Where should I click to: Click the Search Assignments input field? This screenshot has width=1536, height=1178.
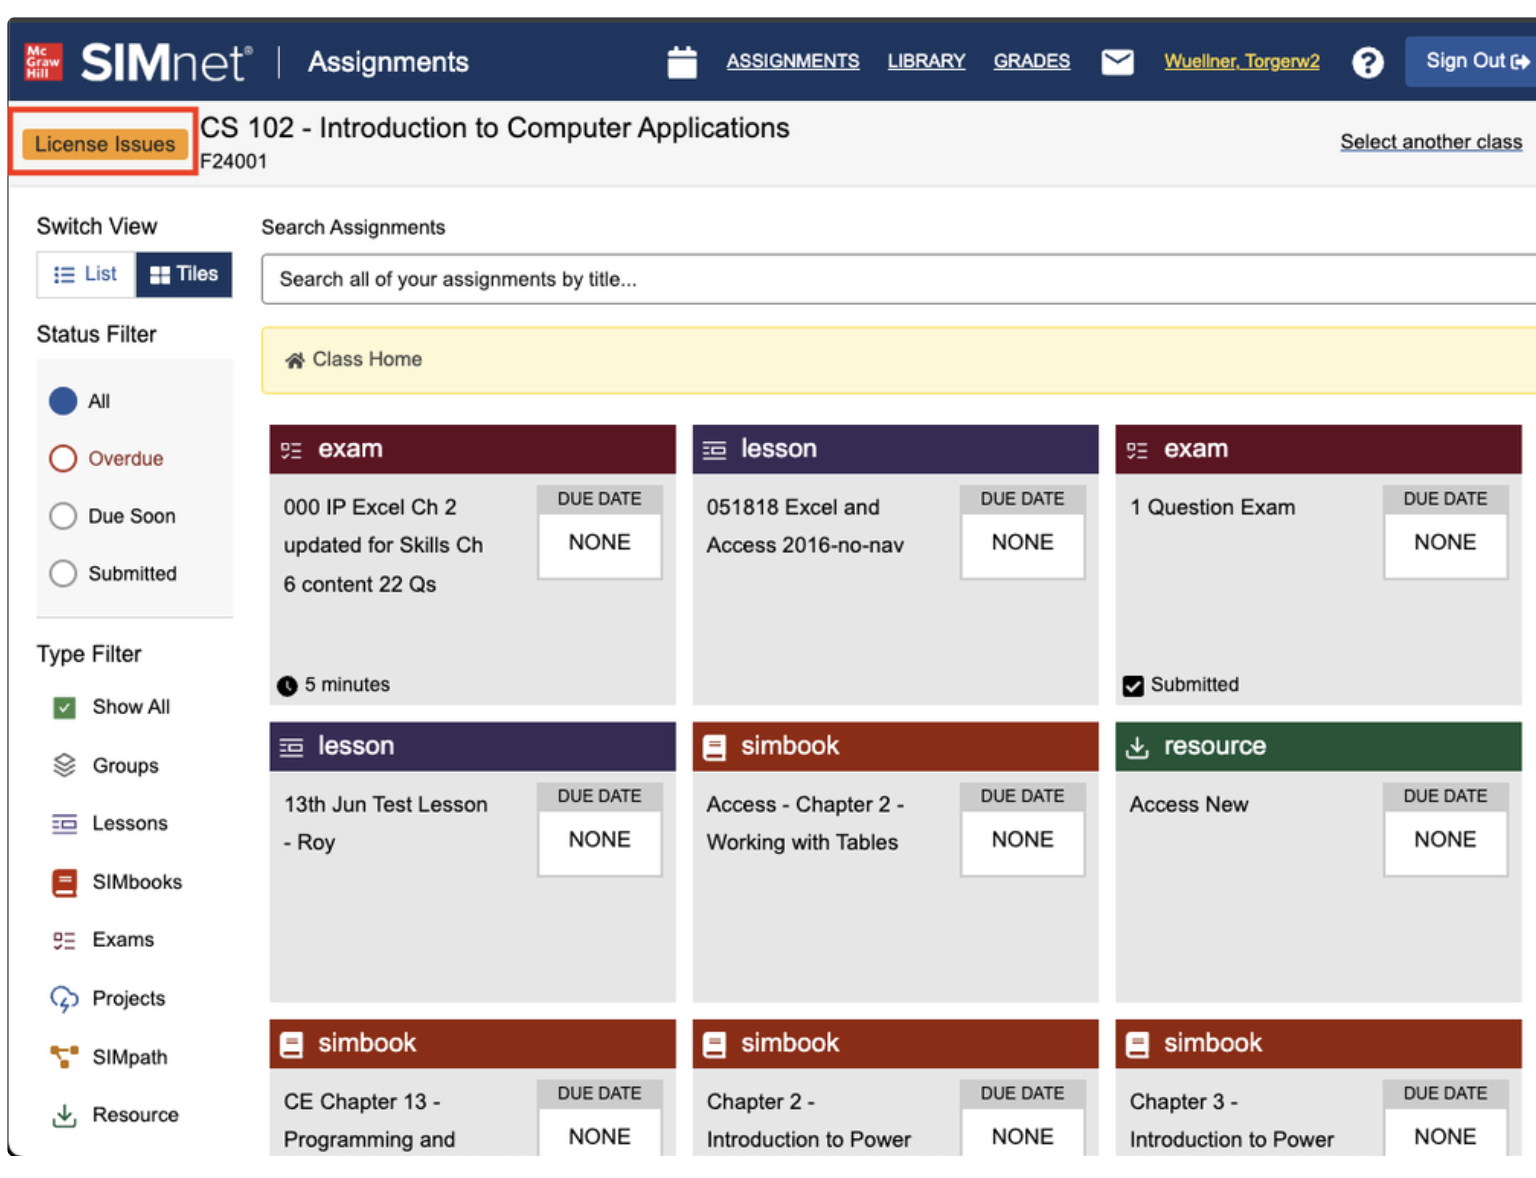(x=896, y=279)
